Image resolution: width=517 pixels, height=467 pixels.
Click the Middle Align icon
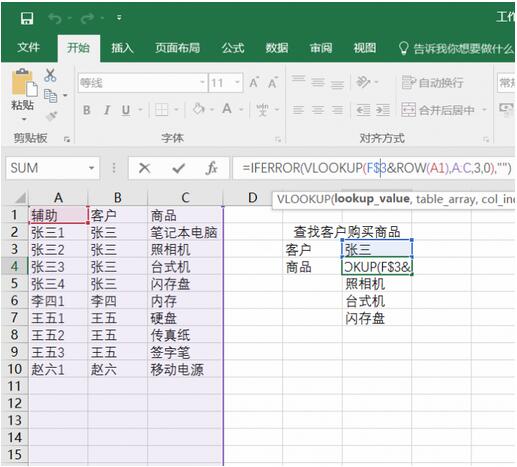[318, 82]
